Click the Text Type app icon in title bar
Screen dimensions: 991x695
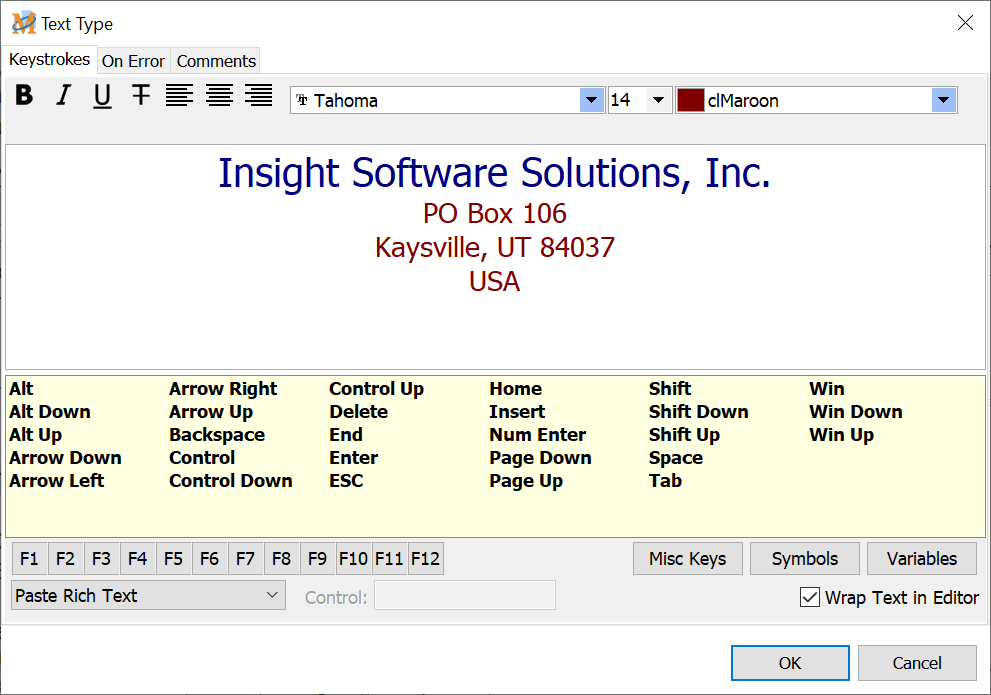point(23,23)
